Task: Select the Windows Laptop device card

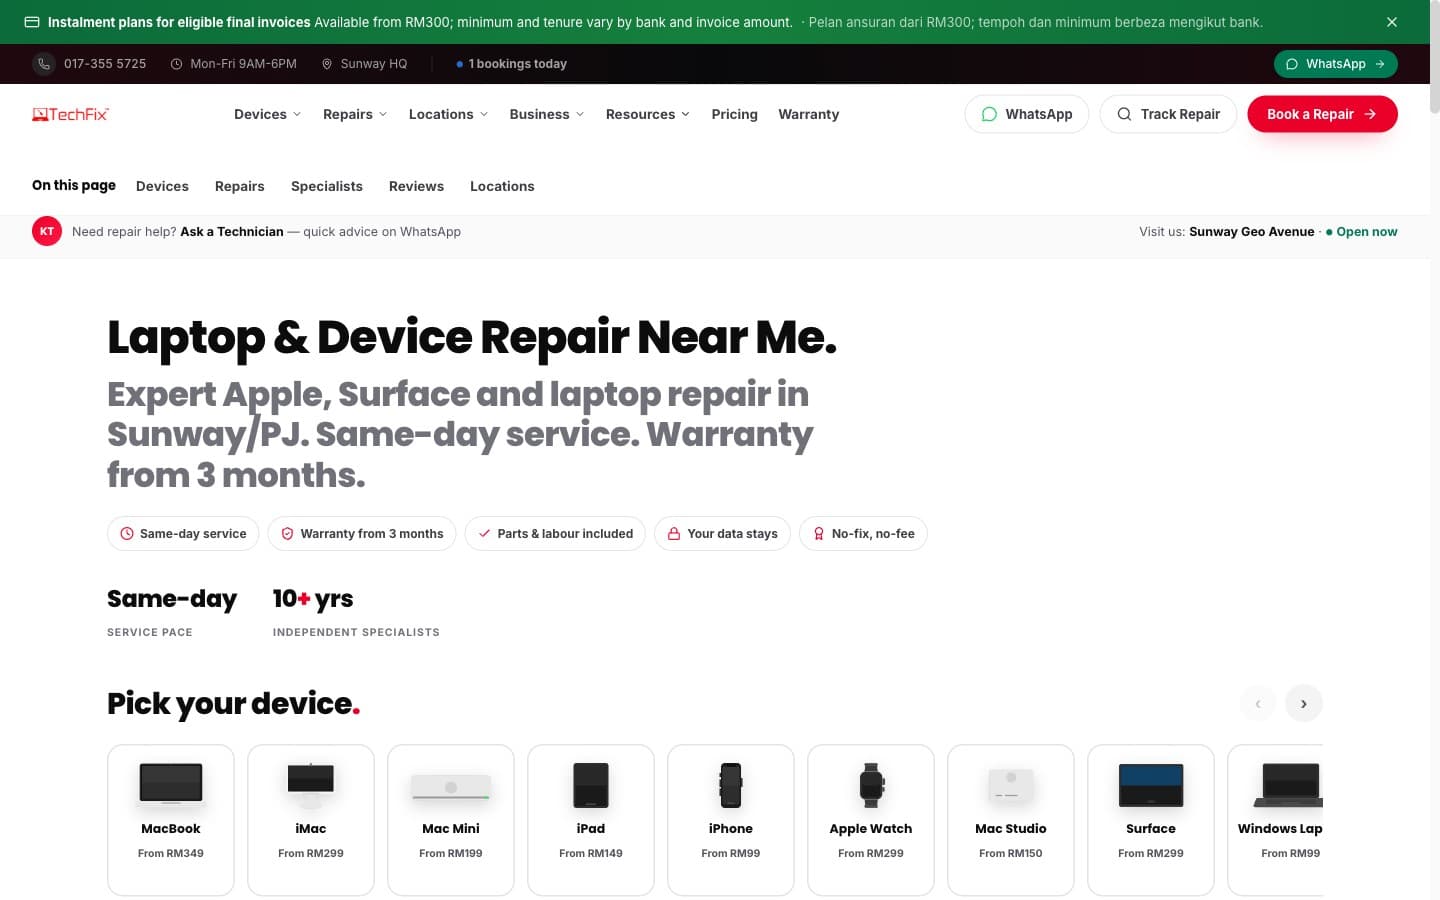Action: (1275, 820)
